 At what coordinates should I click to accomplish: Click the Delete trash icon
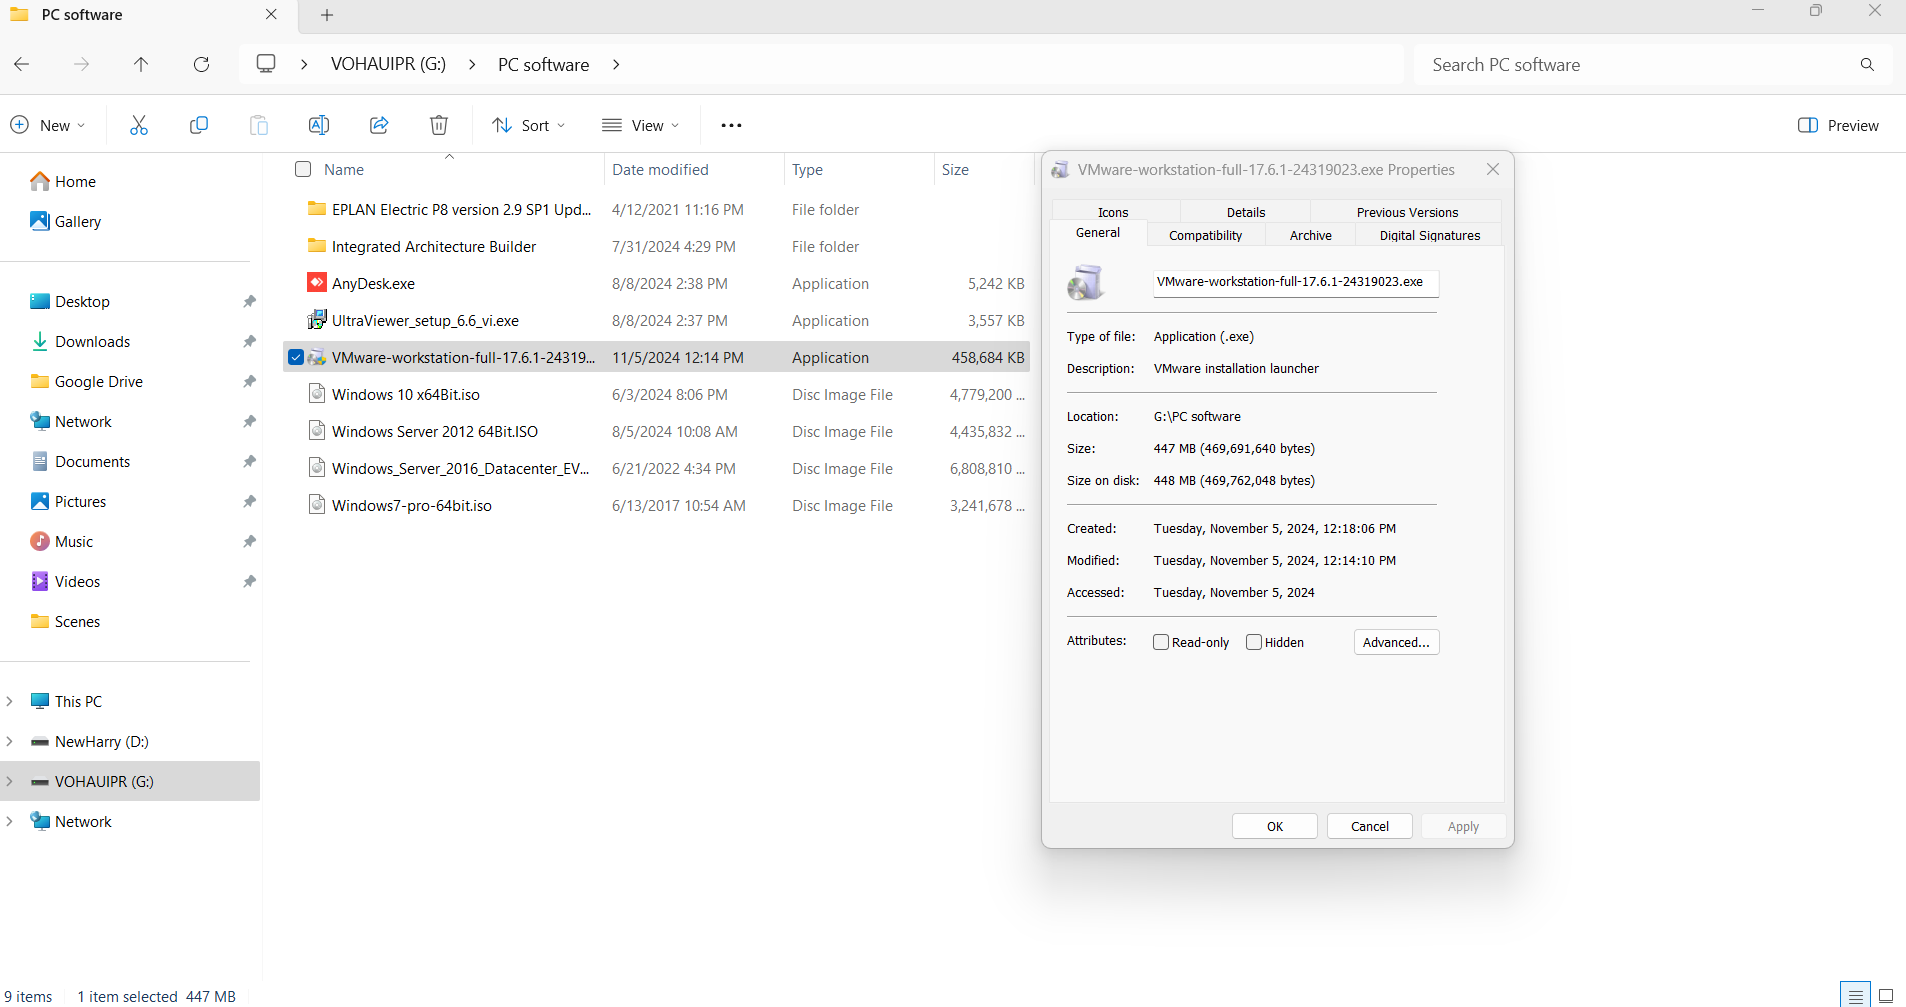point(439,125)
